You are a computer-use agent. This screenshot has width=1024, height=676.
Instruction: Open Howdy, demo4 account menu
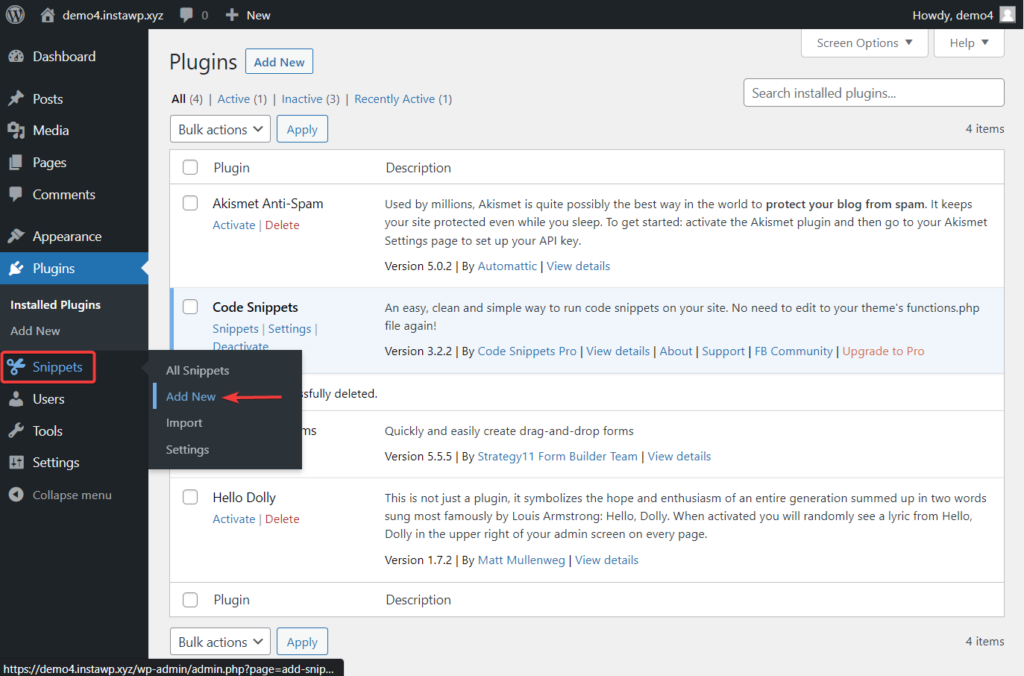click(x=964, y=15)
